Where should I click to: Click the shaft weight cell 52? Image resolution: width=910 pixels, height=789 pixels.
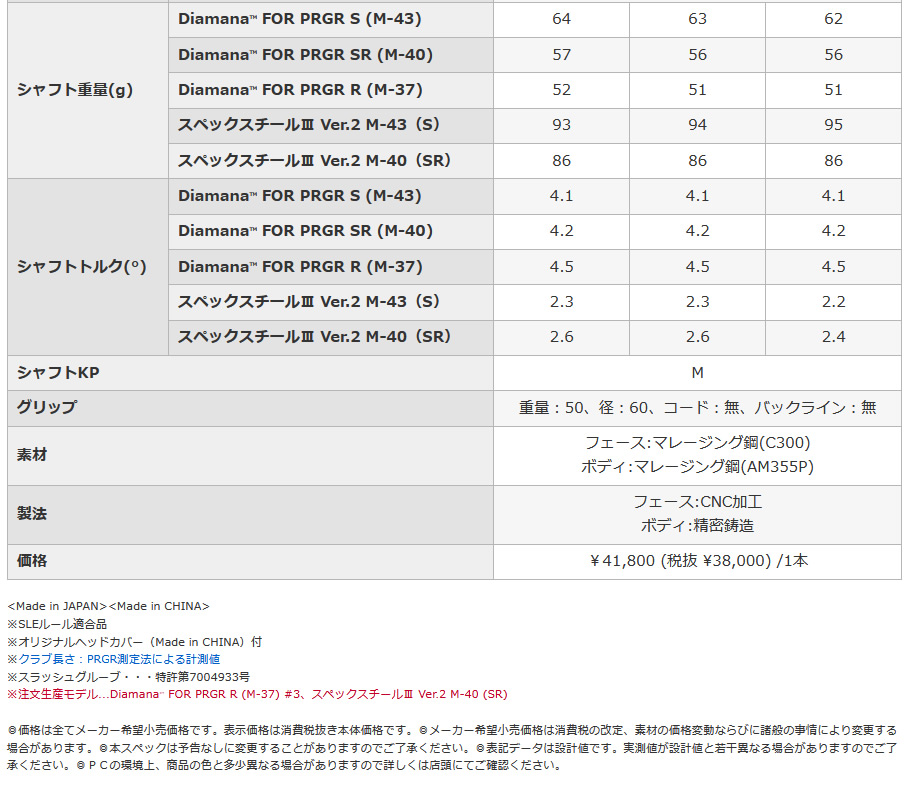point(562,90)
